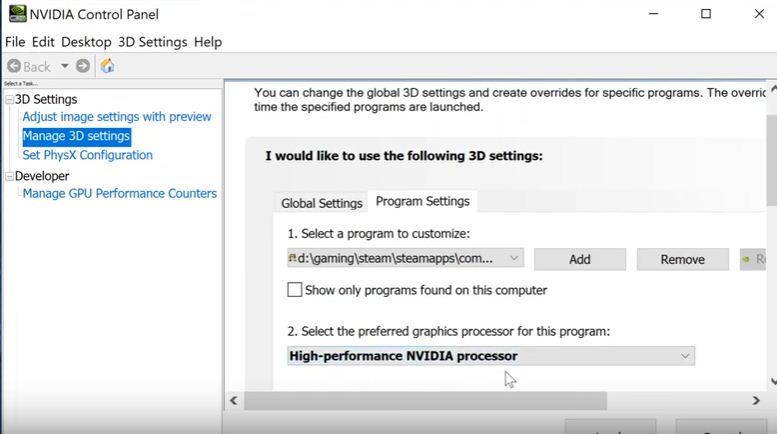The height and width of the screenshot is (434, 777).
Task: Click the Back arrow icon
Action: tap(14, 66)
